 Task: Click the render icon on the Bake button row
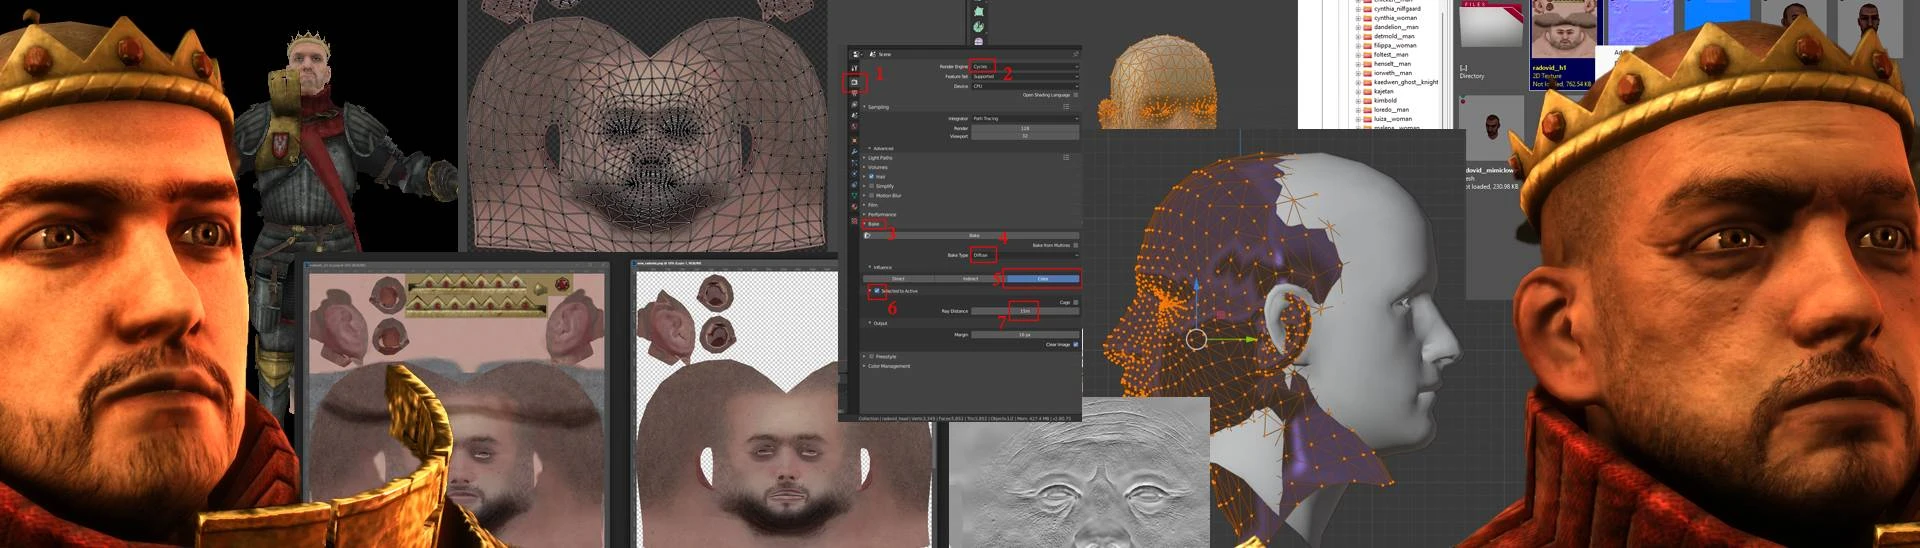click(867, 235)
